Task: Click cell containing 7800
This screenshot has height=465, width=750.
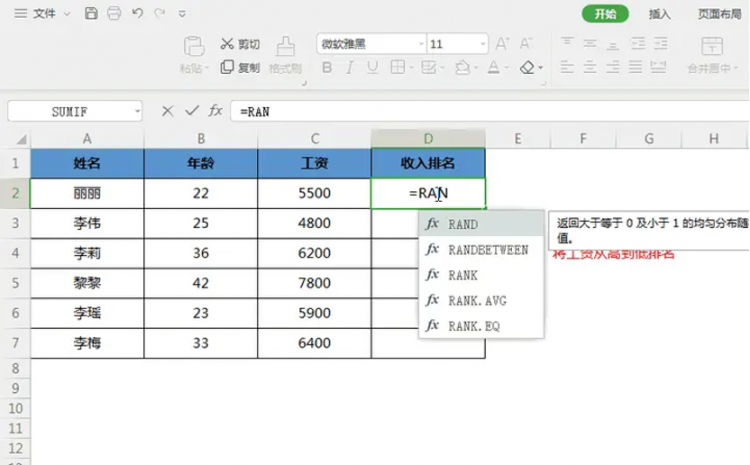Action: pos(314,283)
